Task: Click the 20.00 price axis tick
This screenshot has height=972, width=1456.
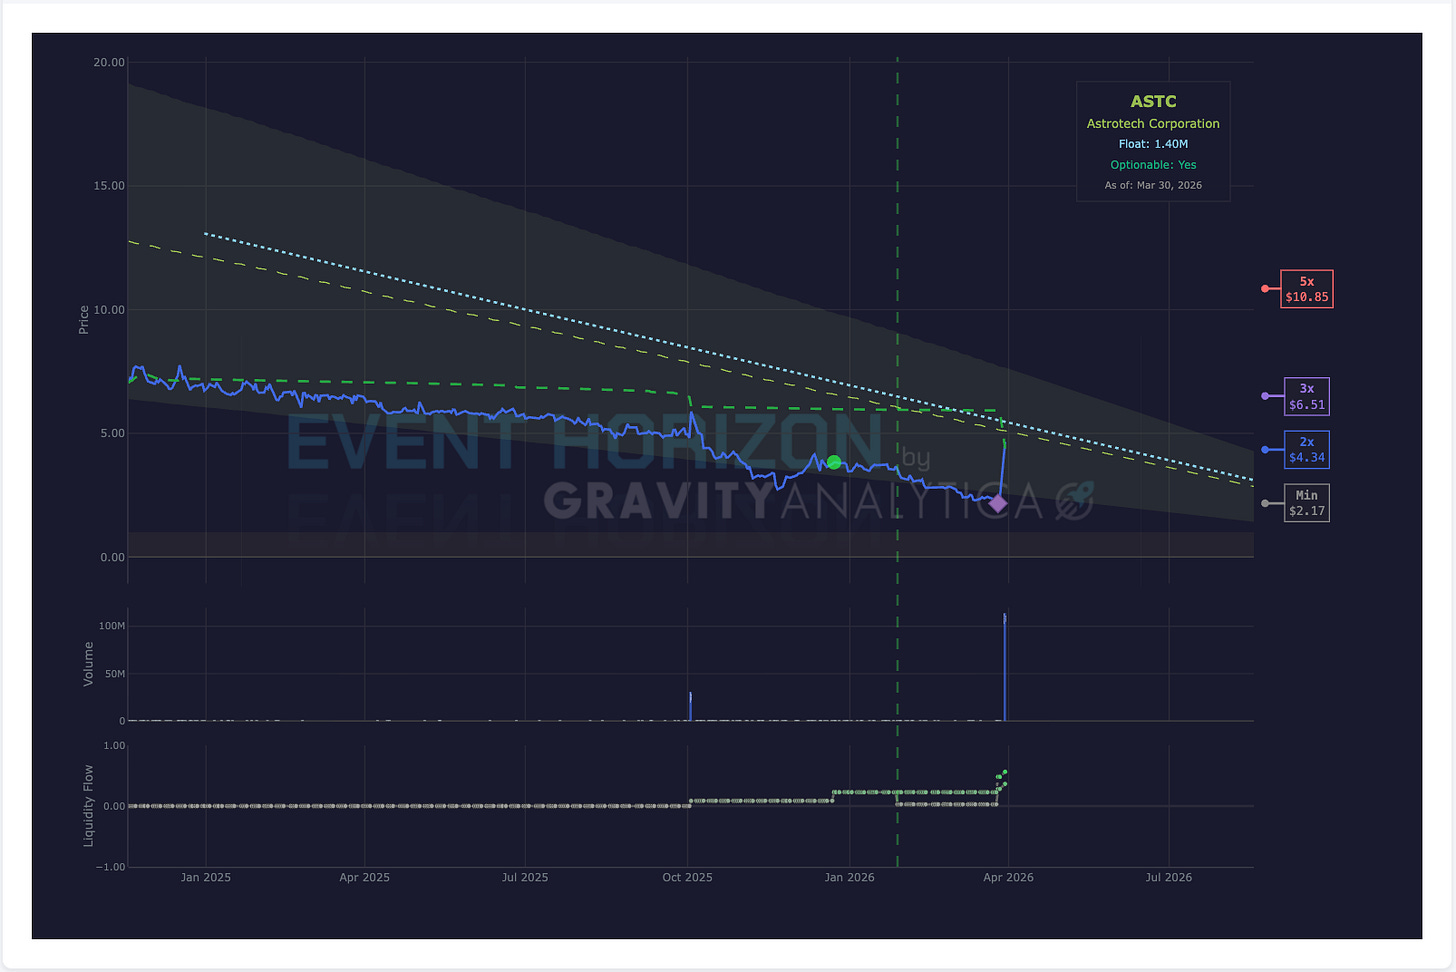Action: coord(109,62)
